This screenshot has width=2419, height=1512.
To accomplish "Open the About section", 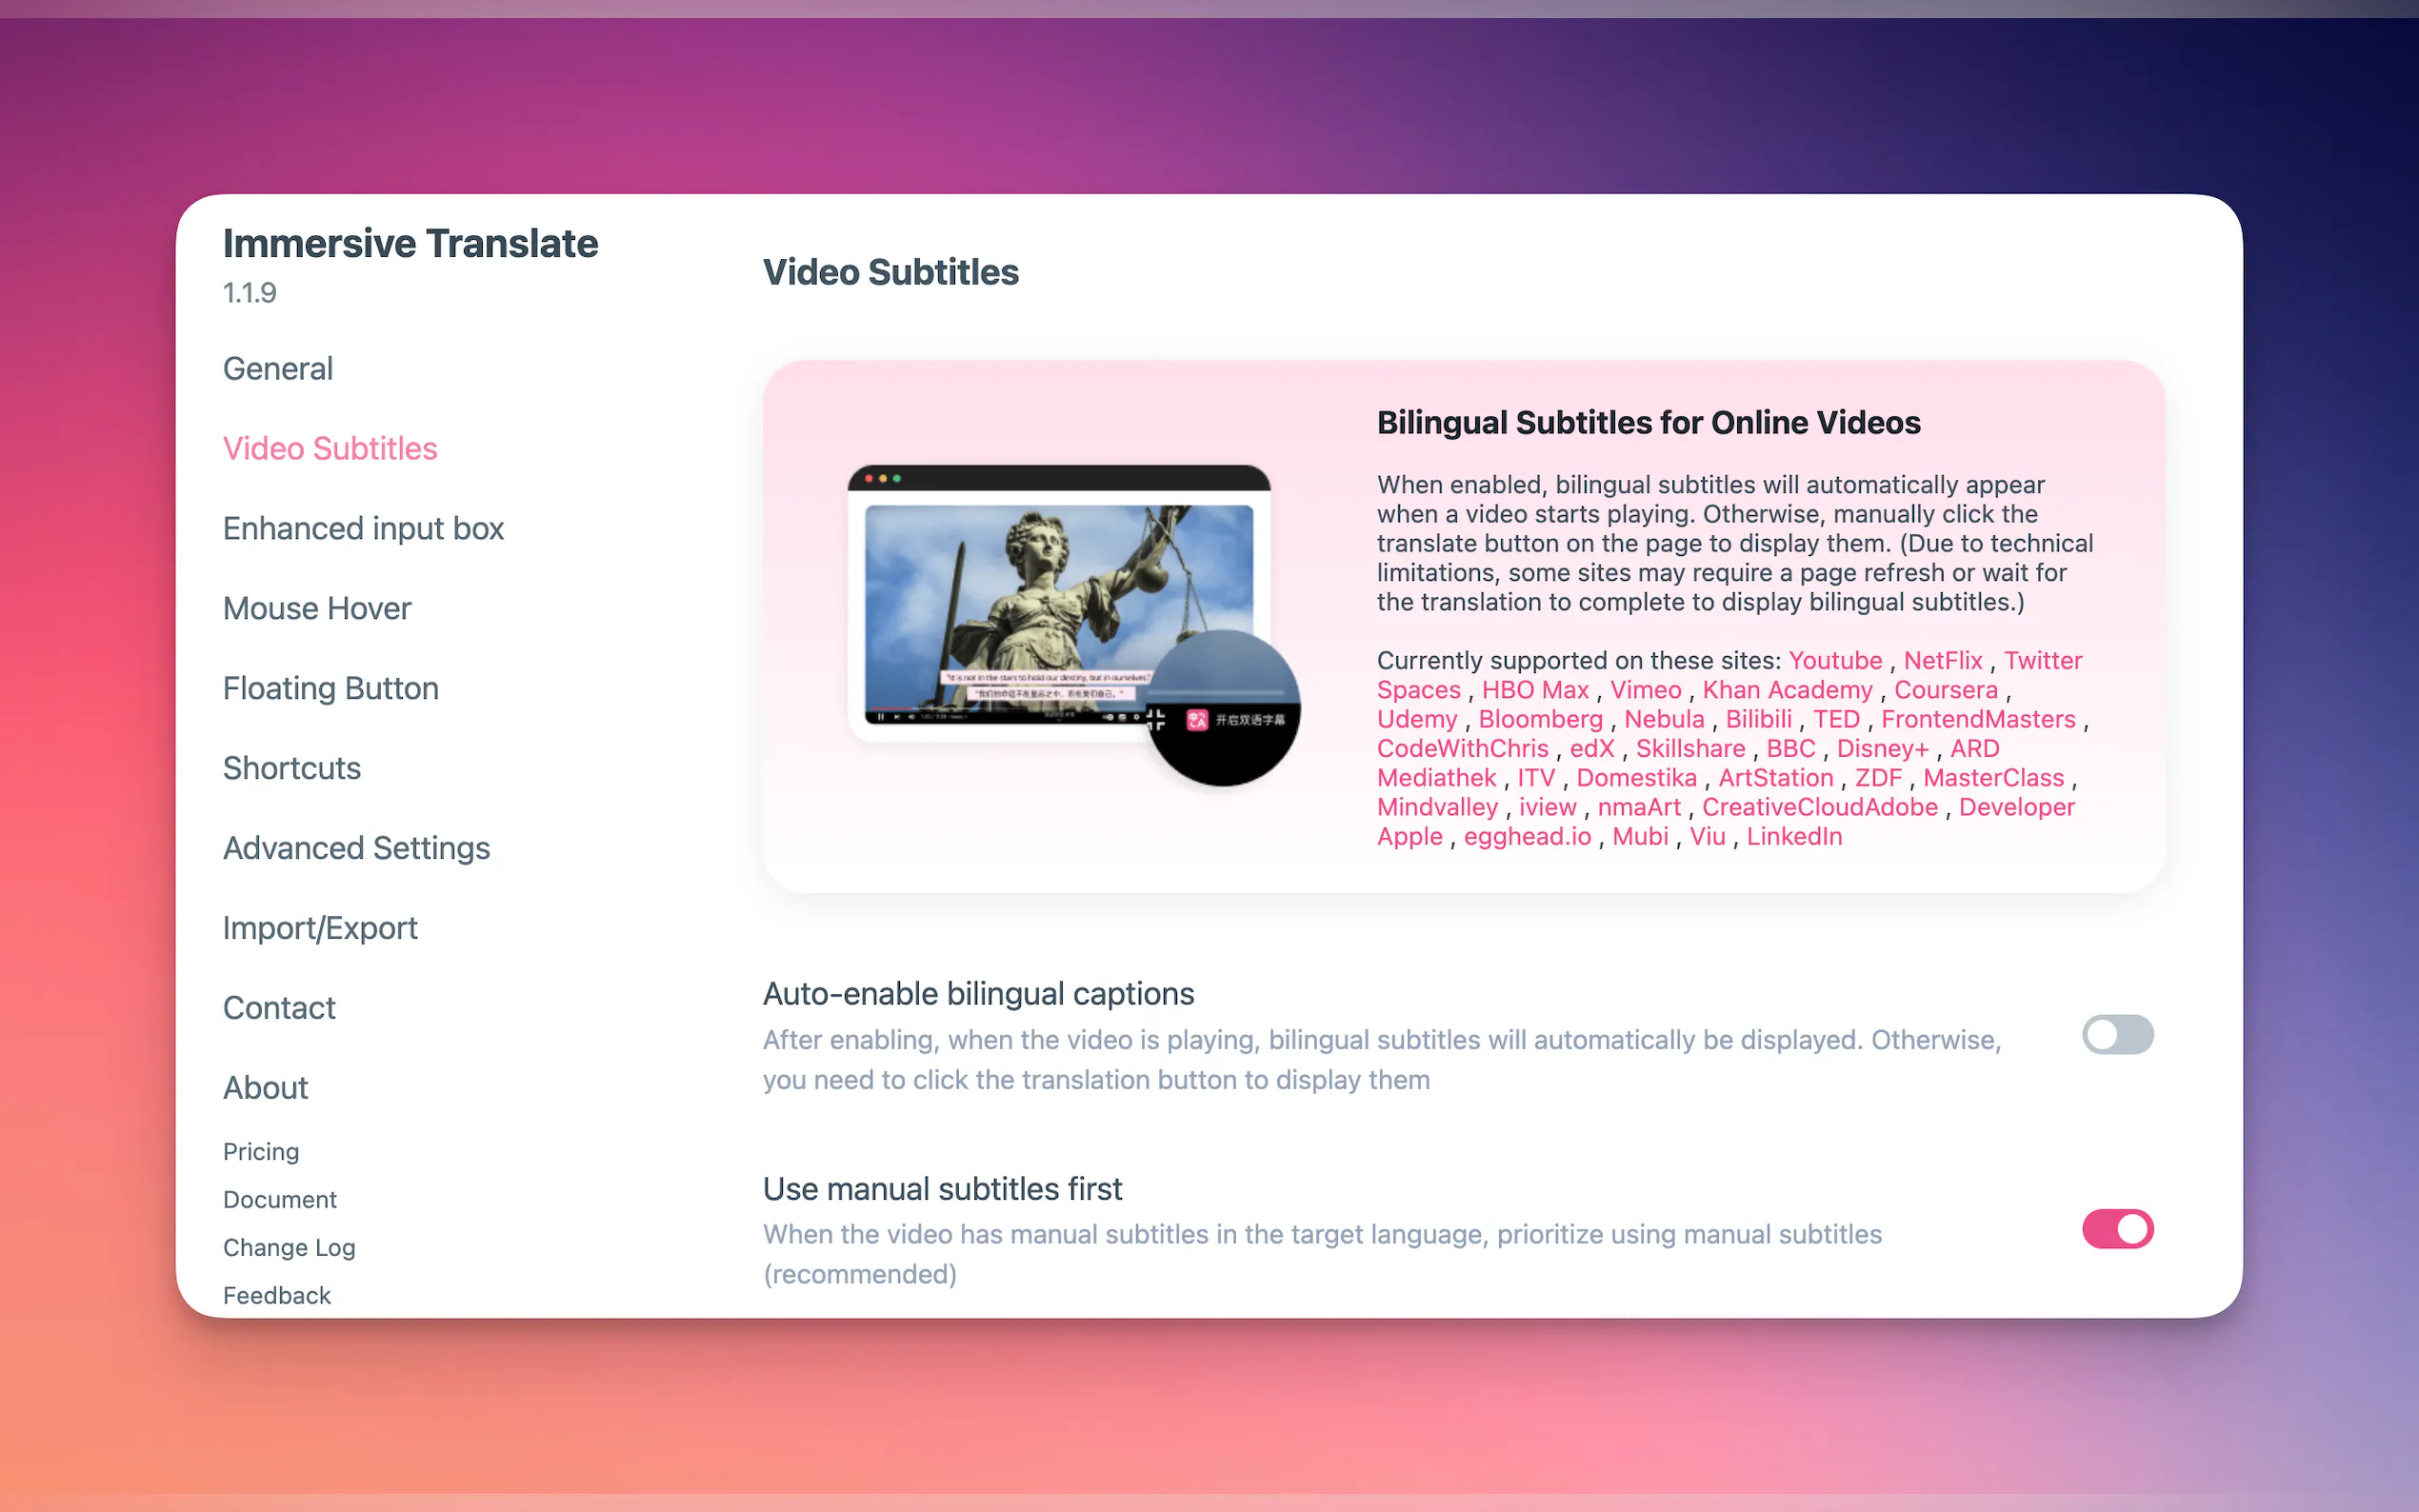I will [265, 1088].
